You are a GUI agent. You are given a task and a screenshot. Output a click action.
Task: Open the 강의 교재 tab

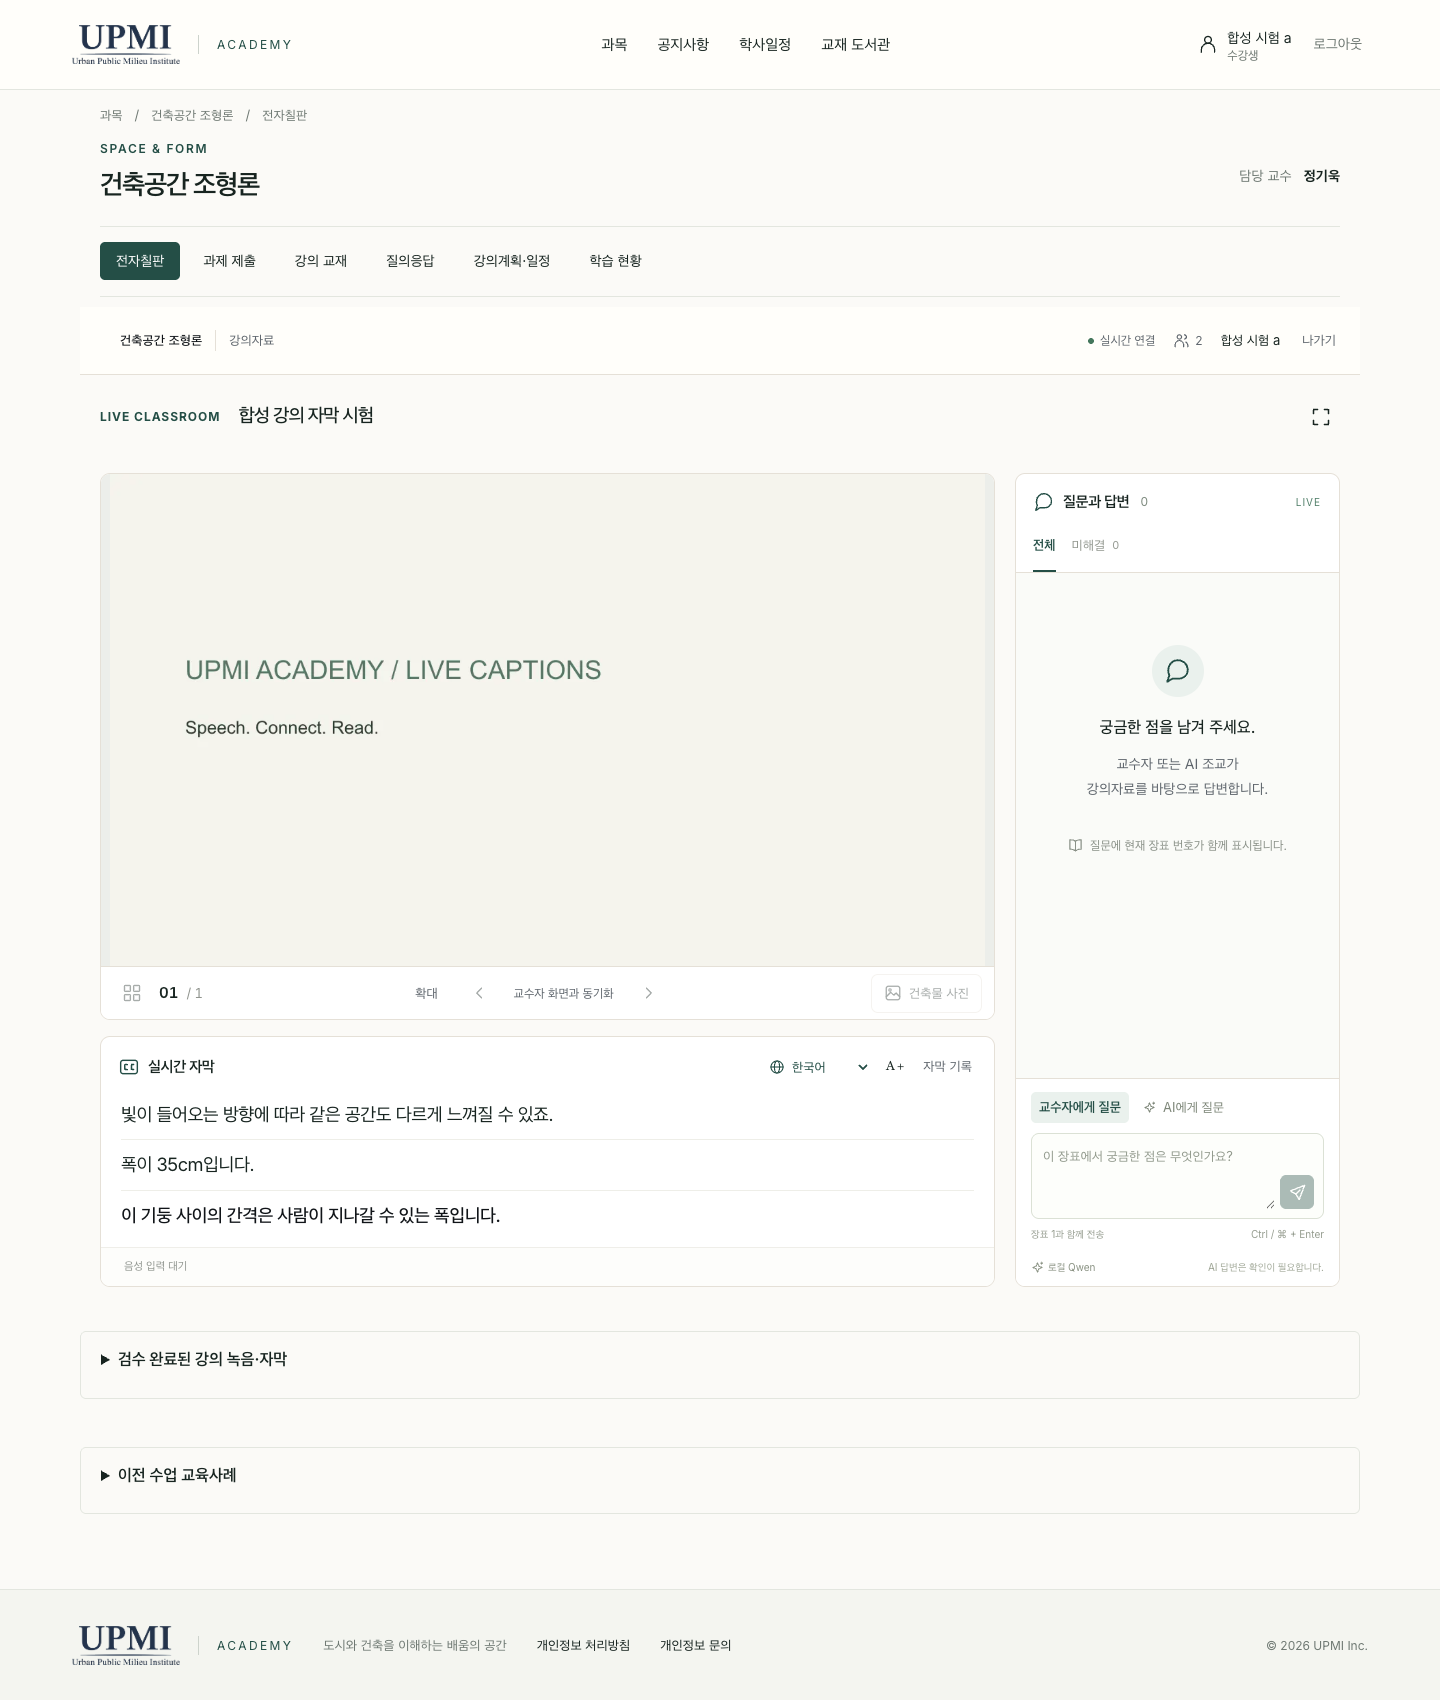click(x=321, y=261)
